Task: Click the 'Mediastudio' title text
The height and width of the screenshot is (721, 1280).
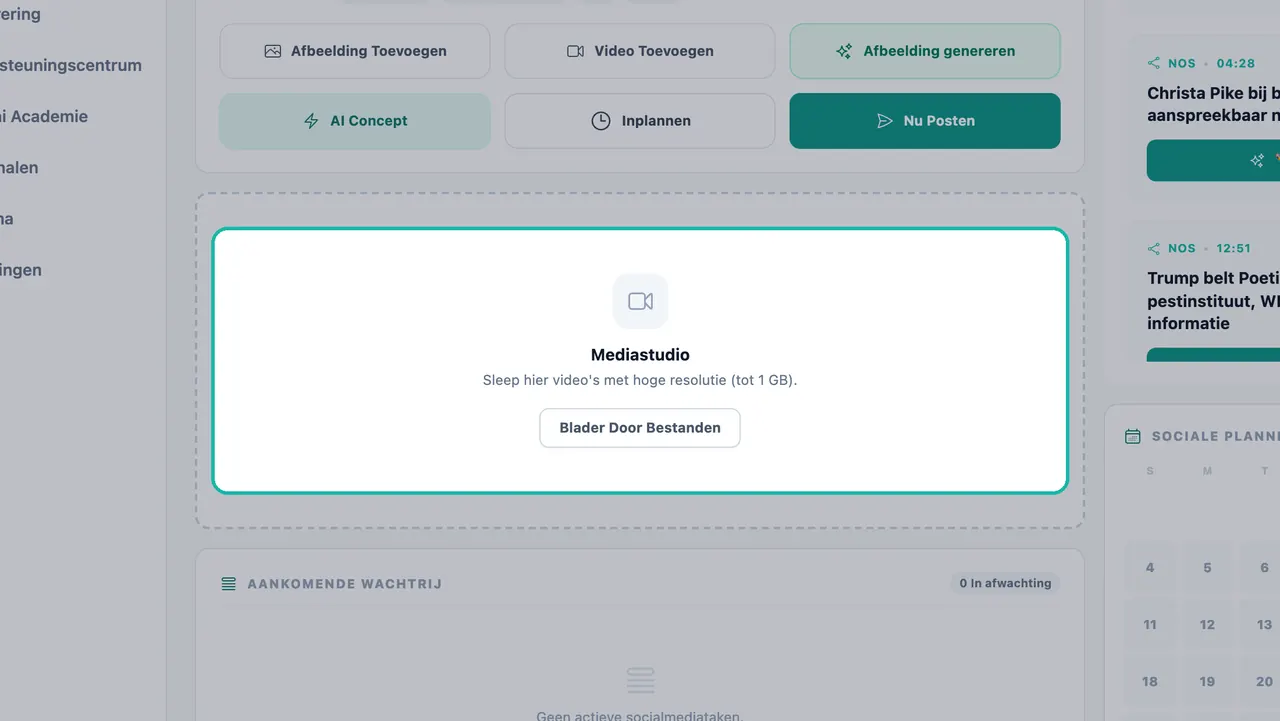Action: (640, 355)
